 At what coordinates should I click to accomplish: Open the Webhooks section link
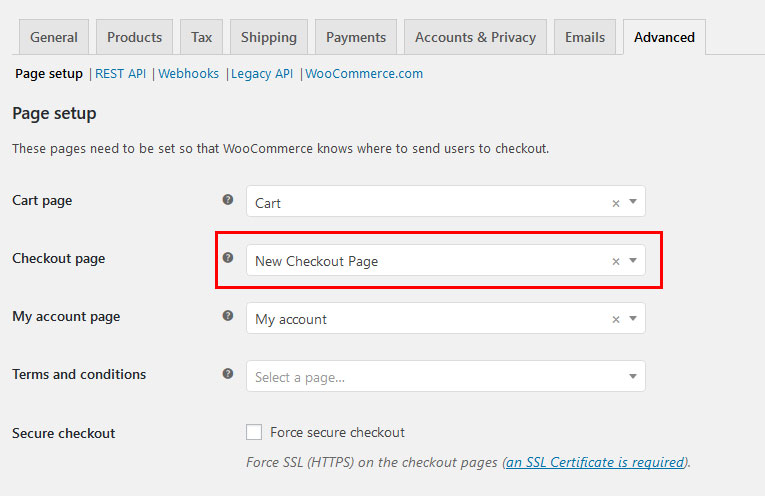click(188, 74)
